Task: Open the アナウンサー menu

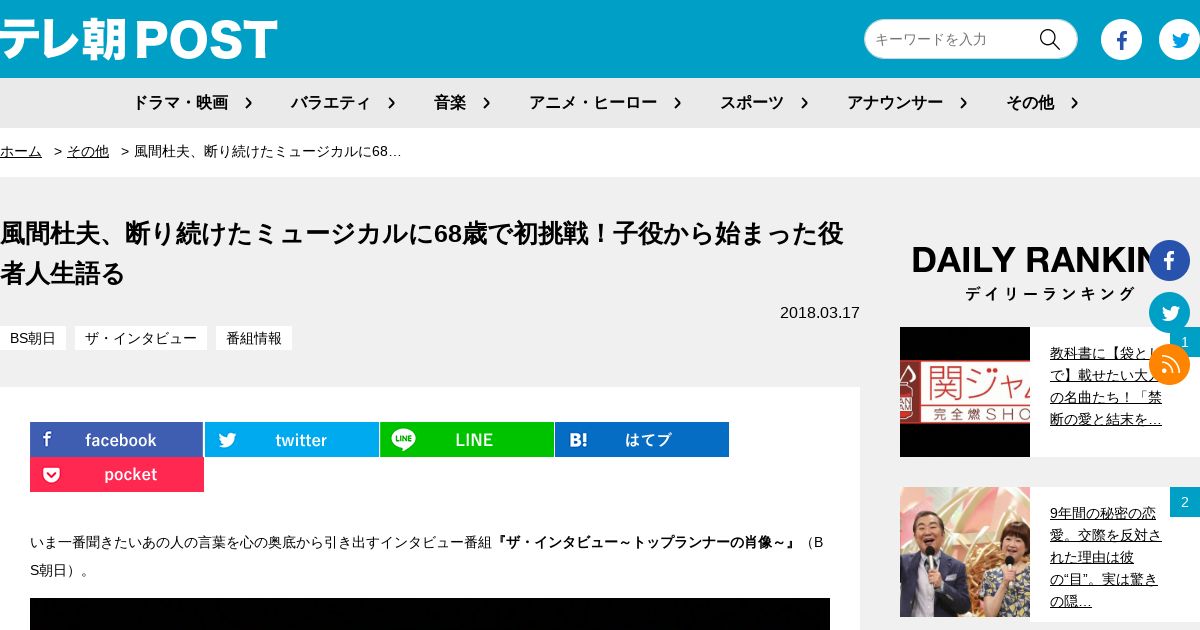Action: 895,102
